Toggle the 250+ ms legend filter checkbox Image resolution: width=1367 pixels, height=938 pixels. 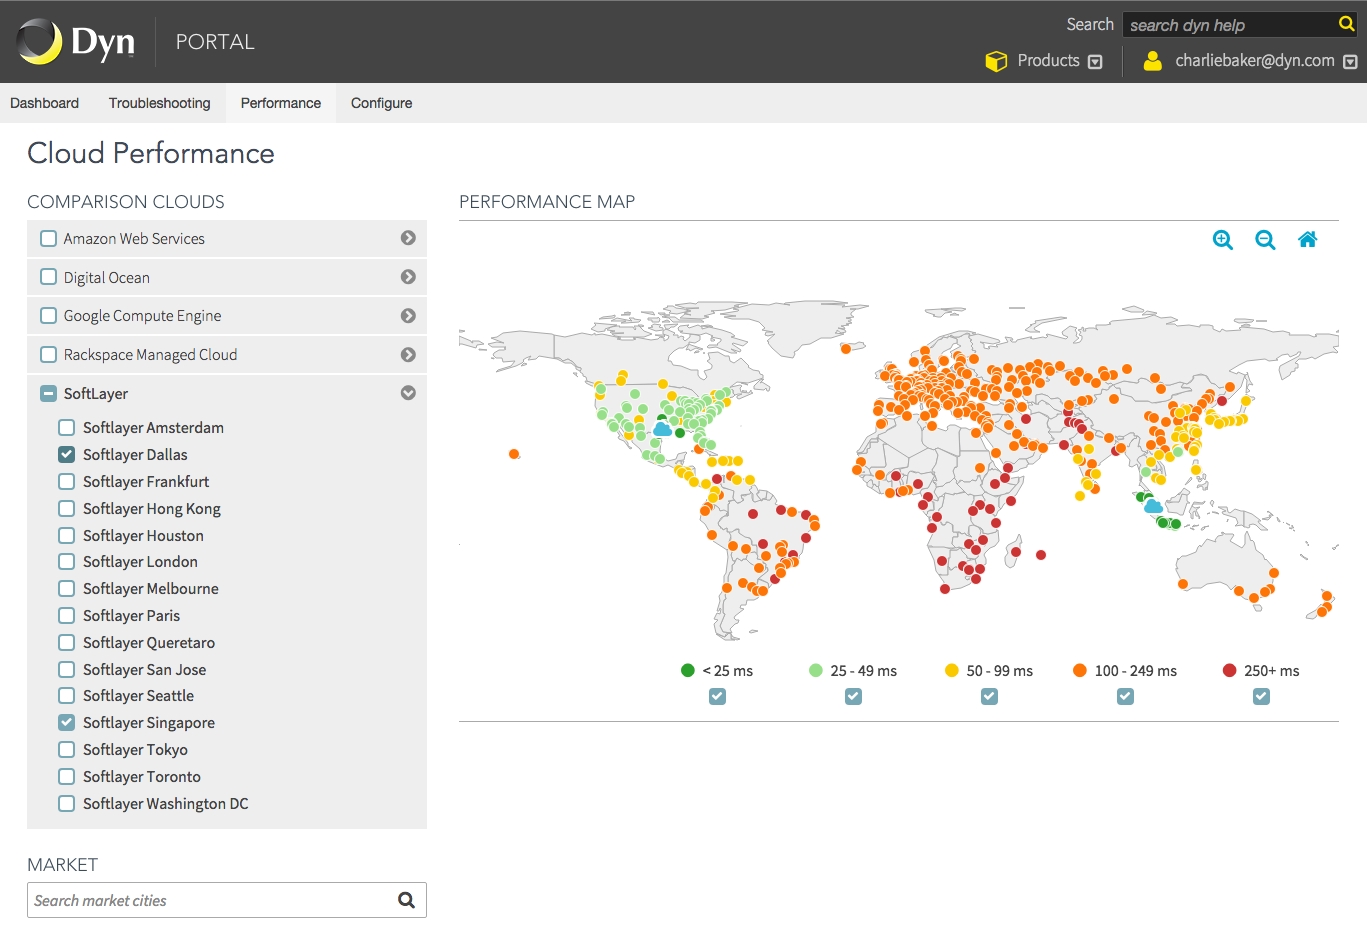[x=1261, y=697]
